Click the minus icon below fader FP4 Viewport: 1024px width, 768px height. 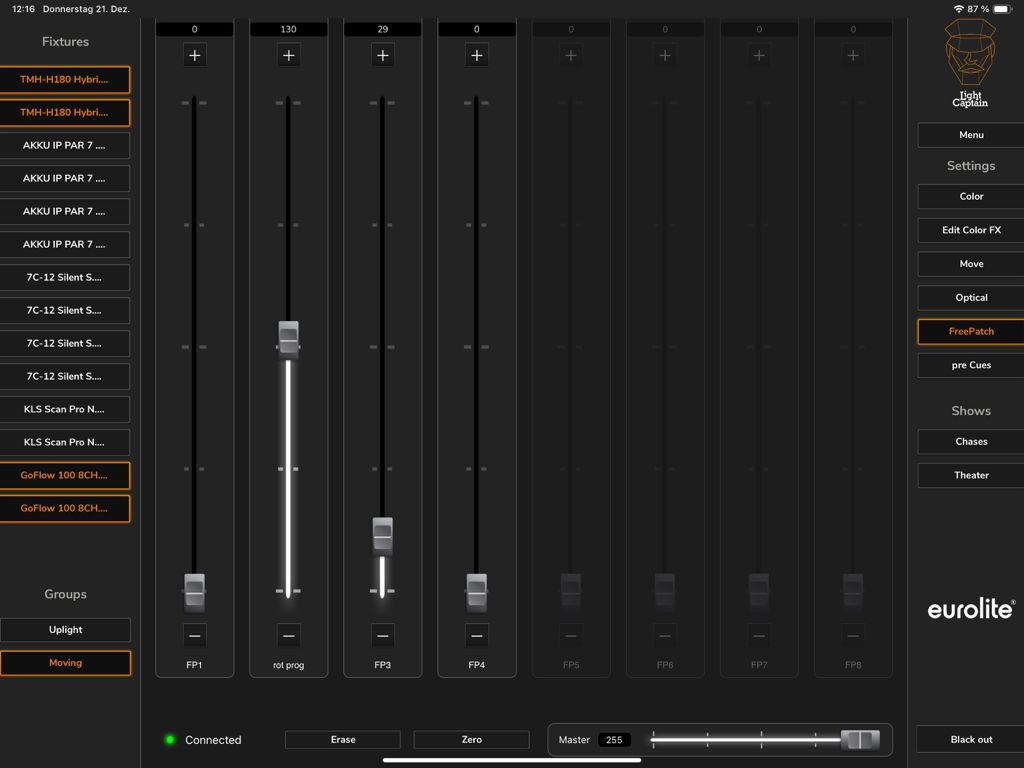point(476,634)
